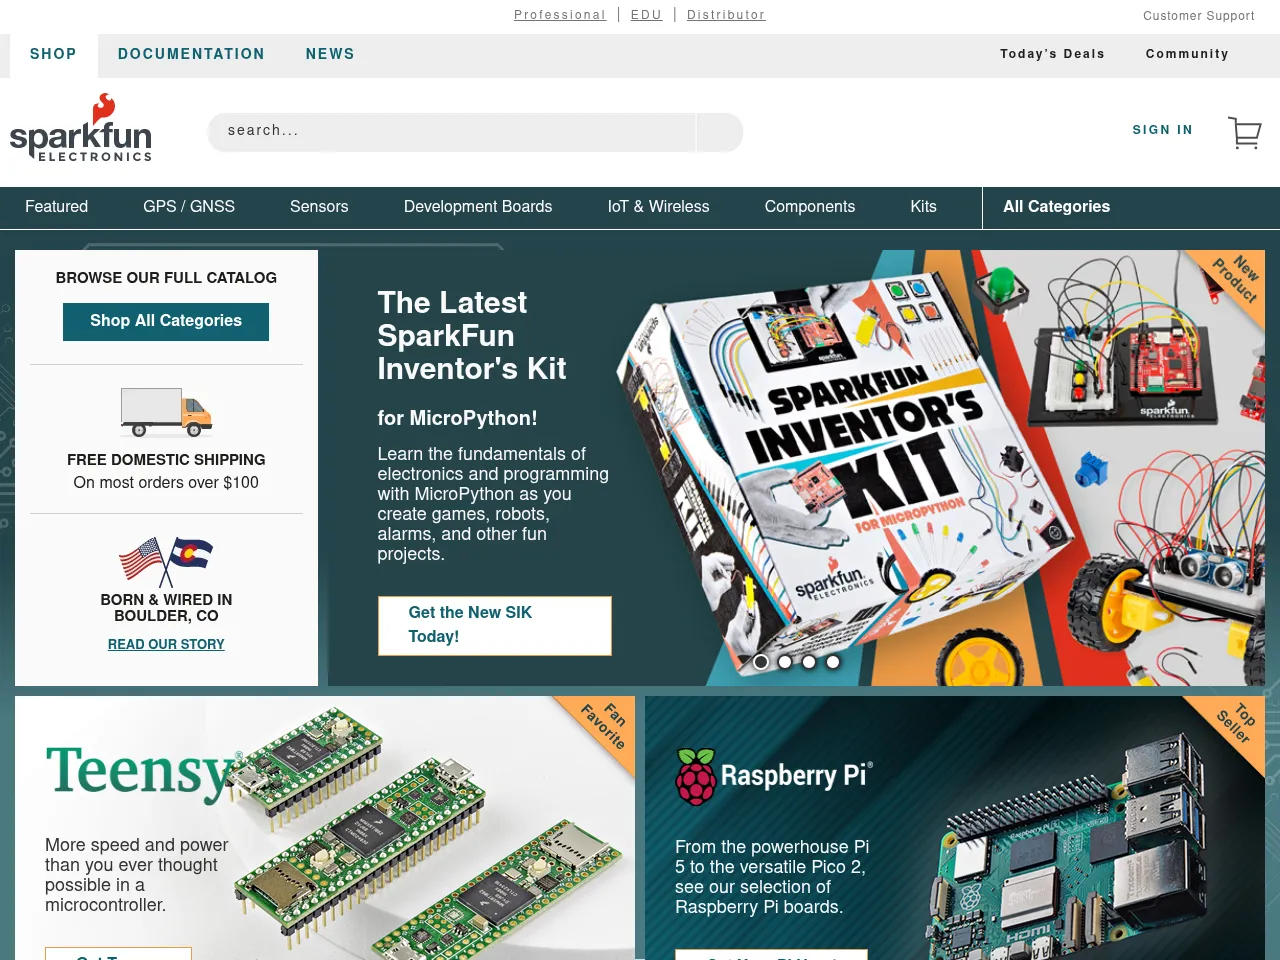Click the Shop All Categories button
This screenshot has height=960, width=1280.
(x=166, y=321)
